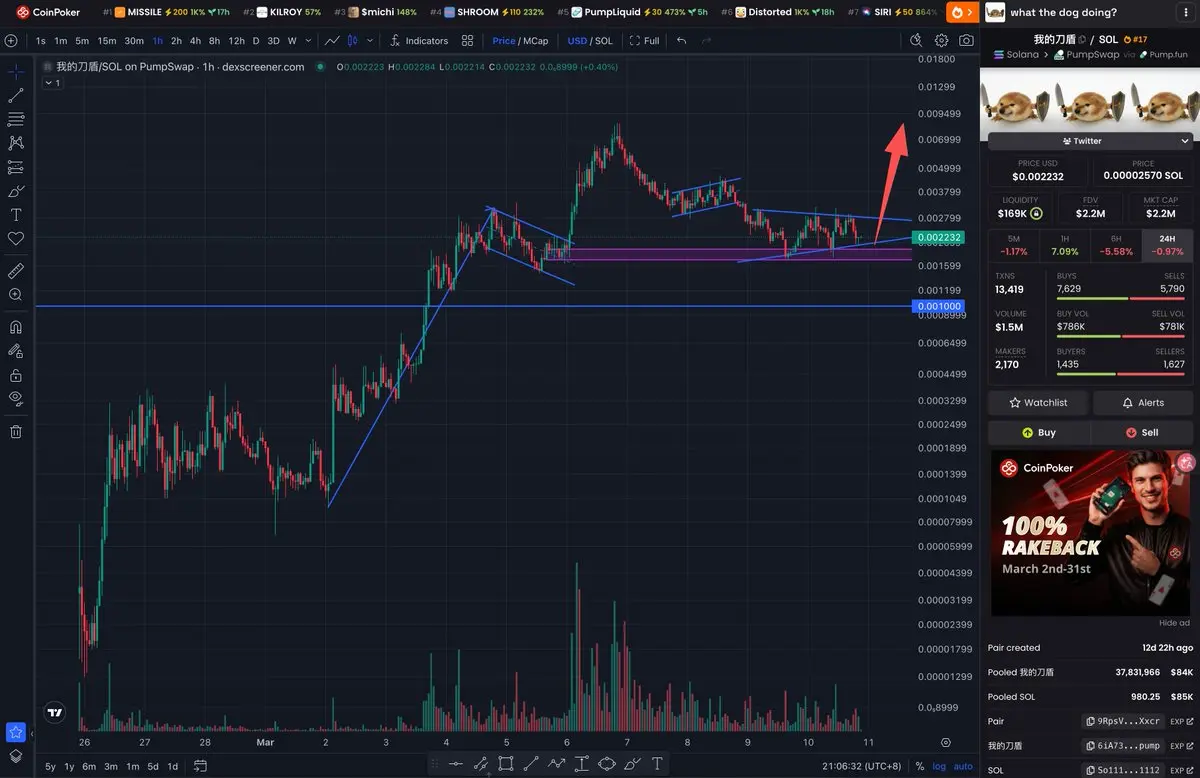
Task: Open the heart icons tool
Action: point(16,239)
